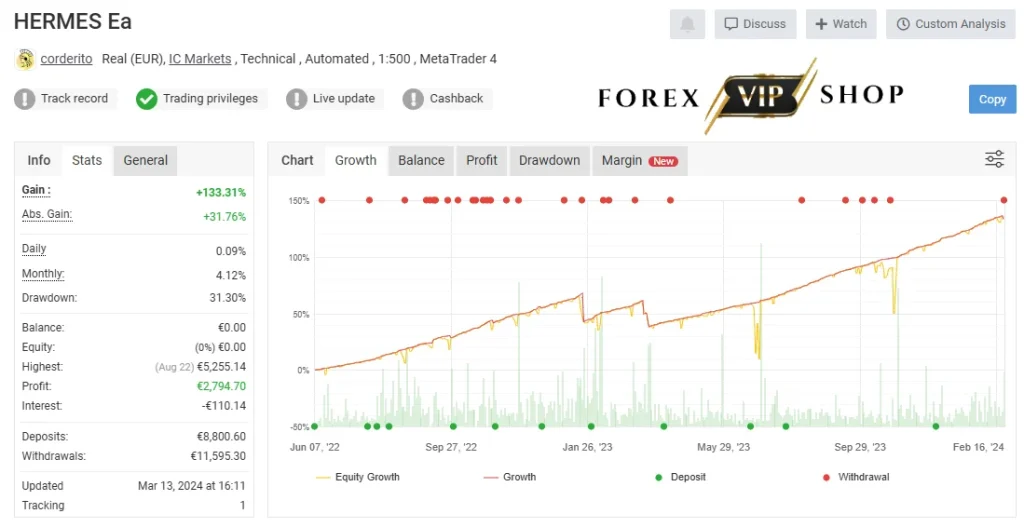
Task: Switch to the Info tab
Action: 39,160
